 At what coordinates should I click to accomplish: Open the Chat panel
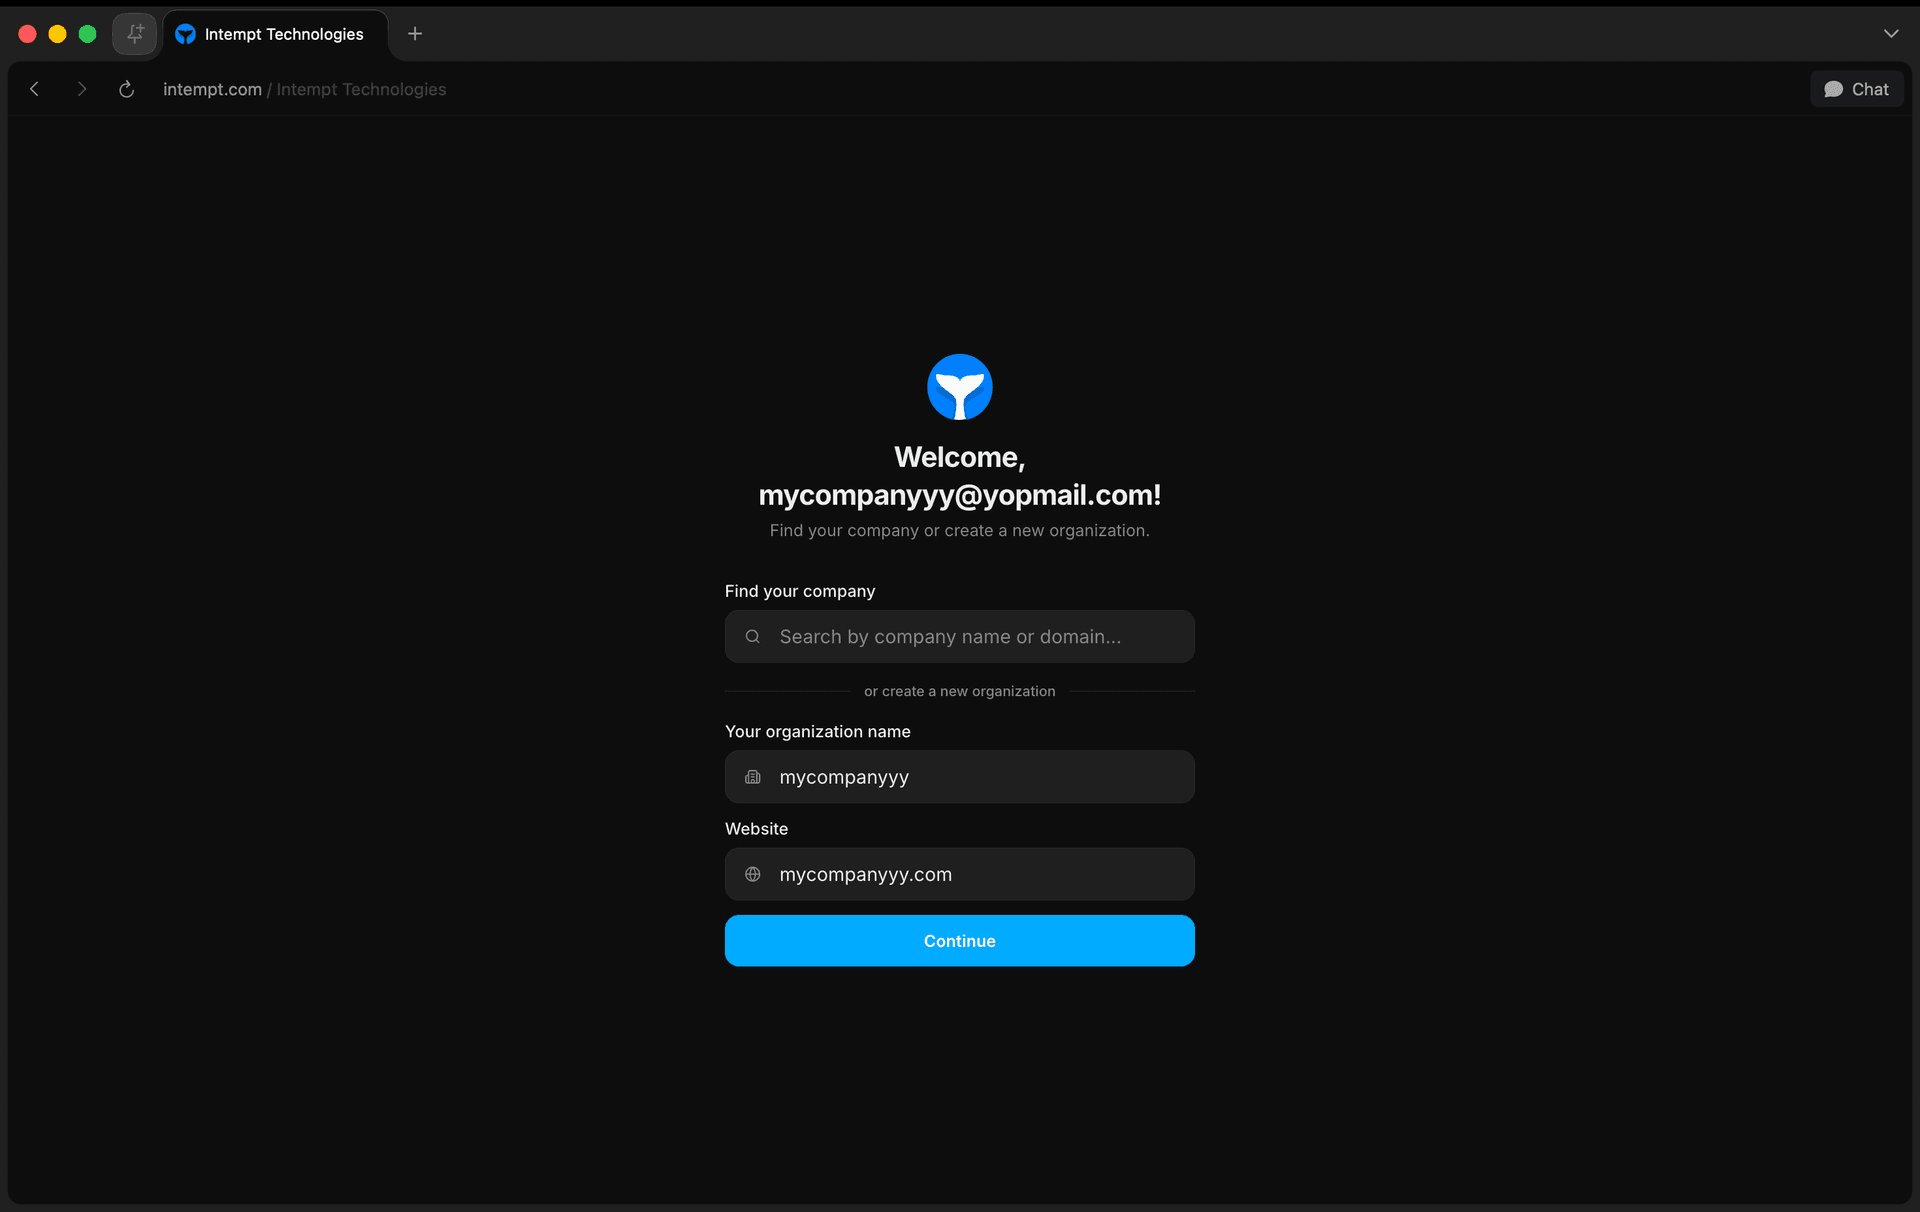(x=1857, y=89)
